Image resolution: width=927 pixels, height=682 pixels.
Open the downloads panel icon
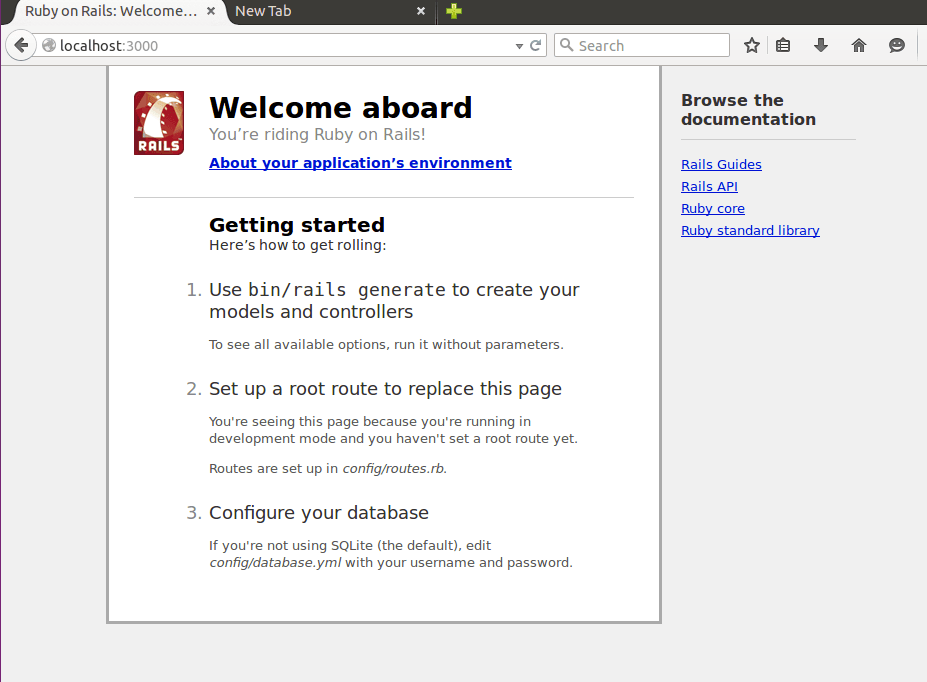pyautogui.click(x=820, y=45)
